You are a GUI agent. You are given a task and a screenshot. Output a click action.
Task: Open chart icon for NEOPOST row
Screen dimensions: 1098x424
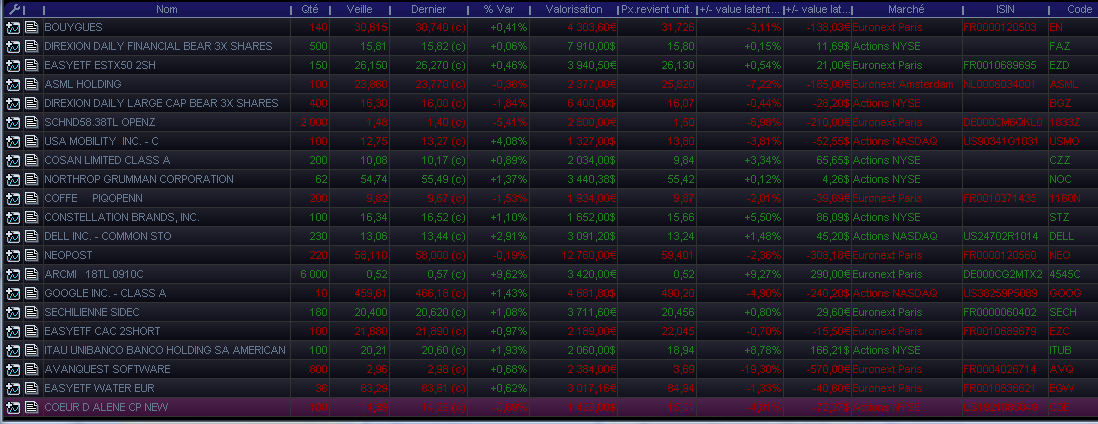click(13, 255)
